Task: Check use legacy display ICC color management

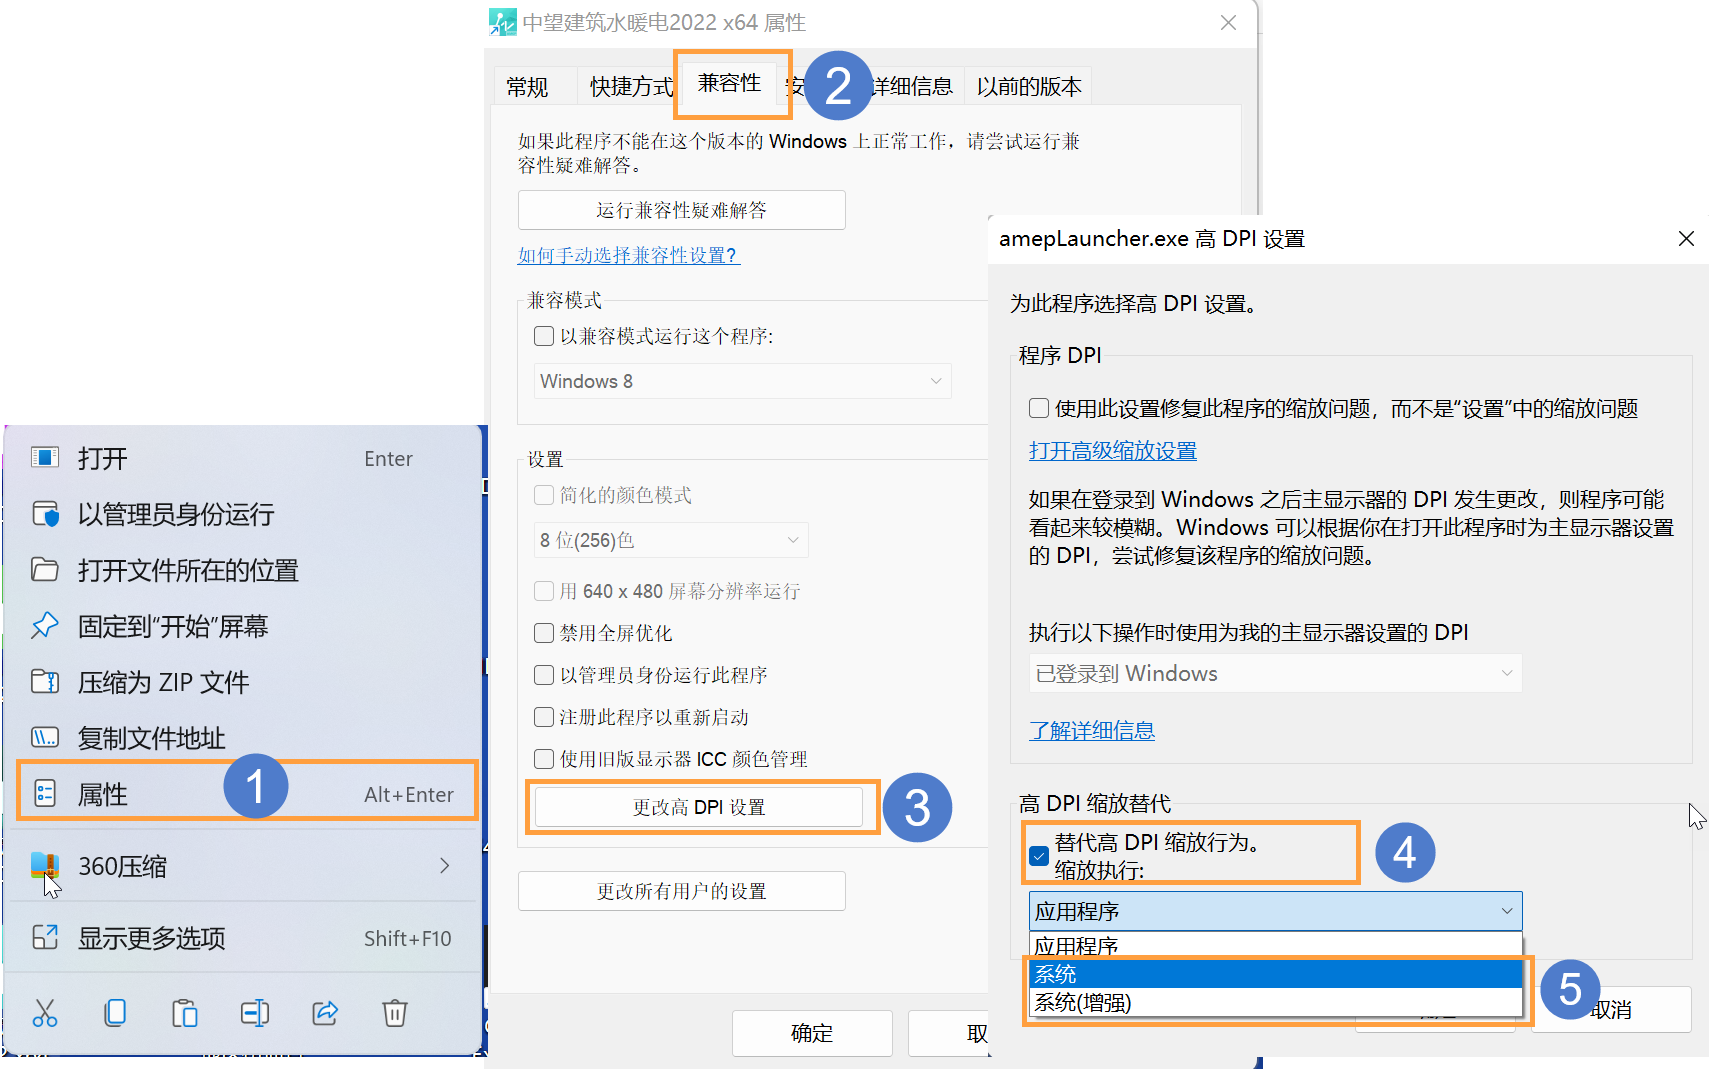Action: [x=544, y=759]
